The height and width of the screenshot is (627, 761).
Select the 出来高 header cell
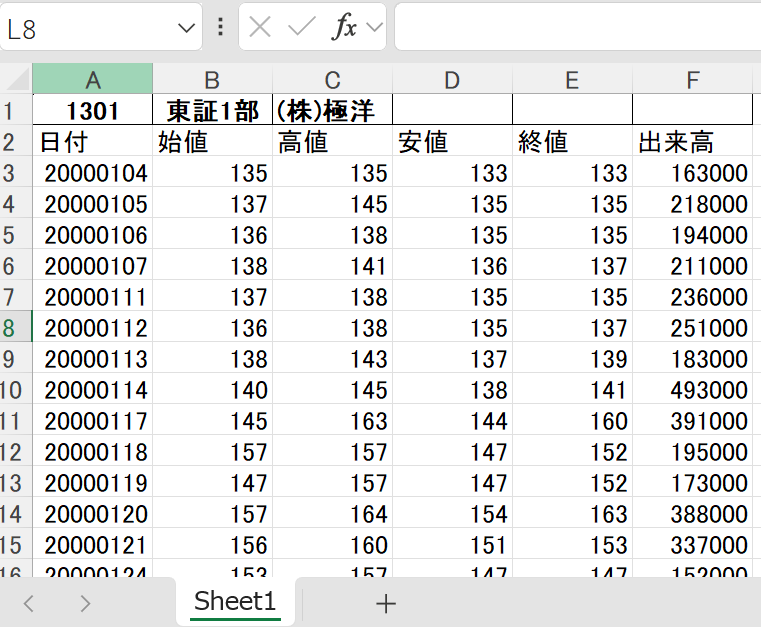[692, 141]
